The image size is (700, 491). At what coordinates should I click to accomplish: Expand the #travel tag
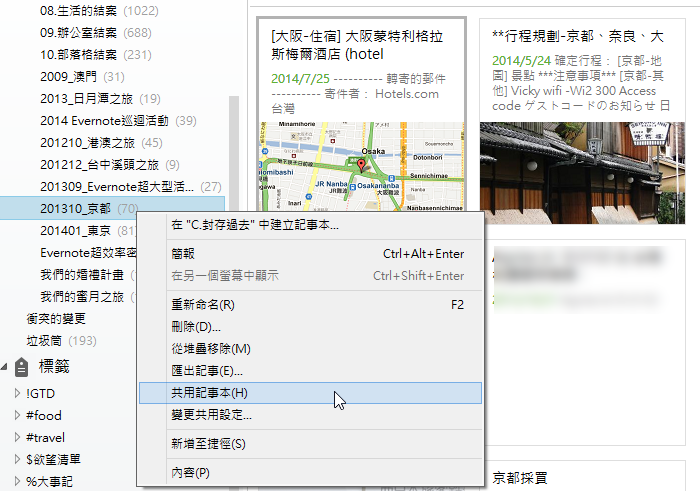pyautogui.click(x=17, y=437)
